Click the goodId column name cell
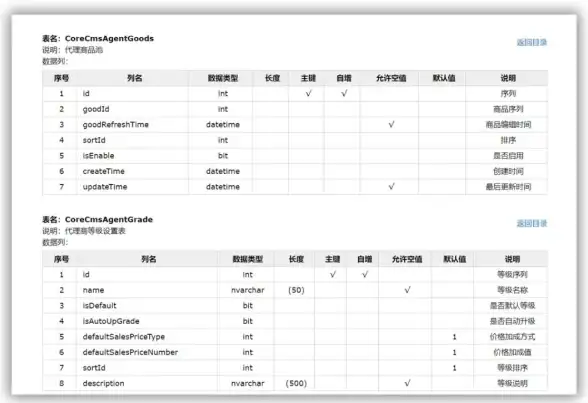The width and height of the screenshot is (588, 403). pos(96,109)
